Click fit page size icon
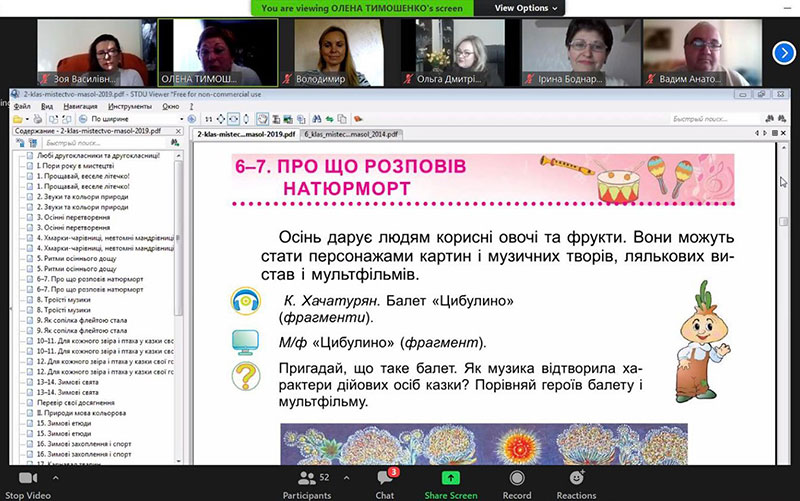Screen dimensions: 800x501 [x=220, y=119]
